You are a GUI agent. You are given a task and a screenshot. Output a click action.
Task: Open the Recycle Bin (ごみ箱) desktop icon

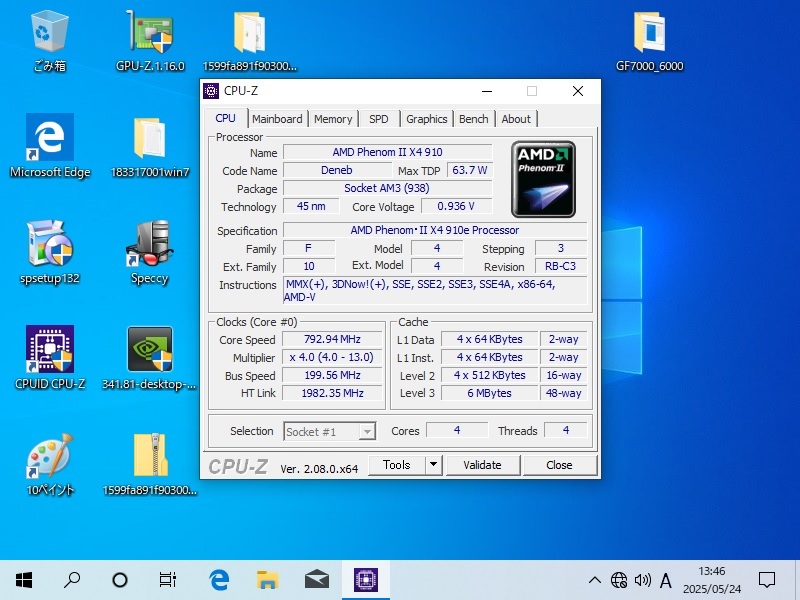point(49,41)
